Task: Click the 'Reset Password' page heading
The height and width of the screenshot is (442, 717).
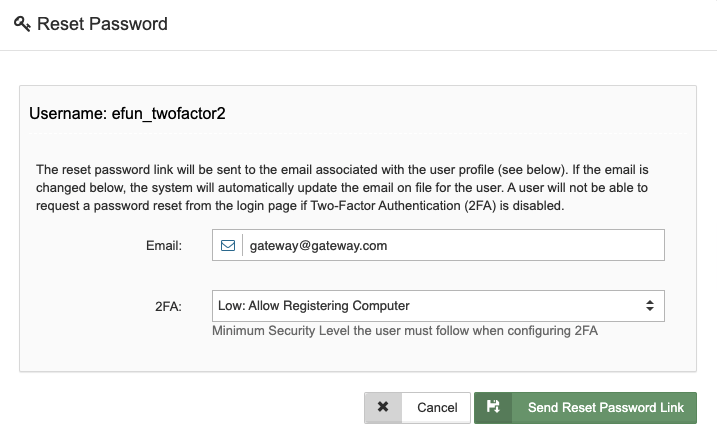Action: coord(102,23)
